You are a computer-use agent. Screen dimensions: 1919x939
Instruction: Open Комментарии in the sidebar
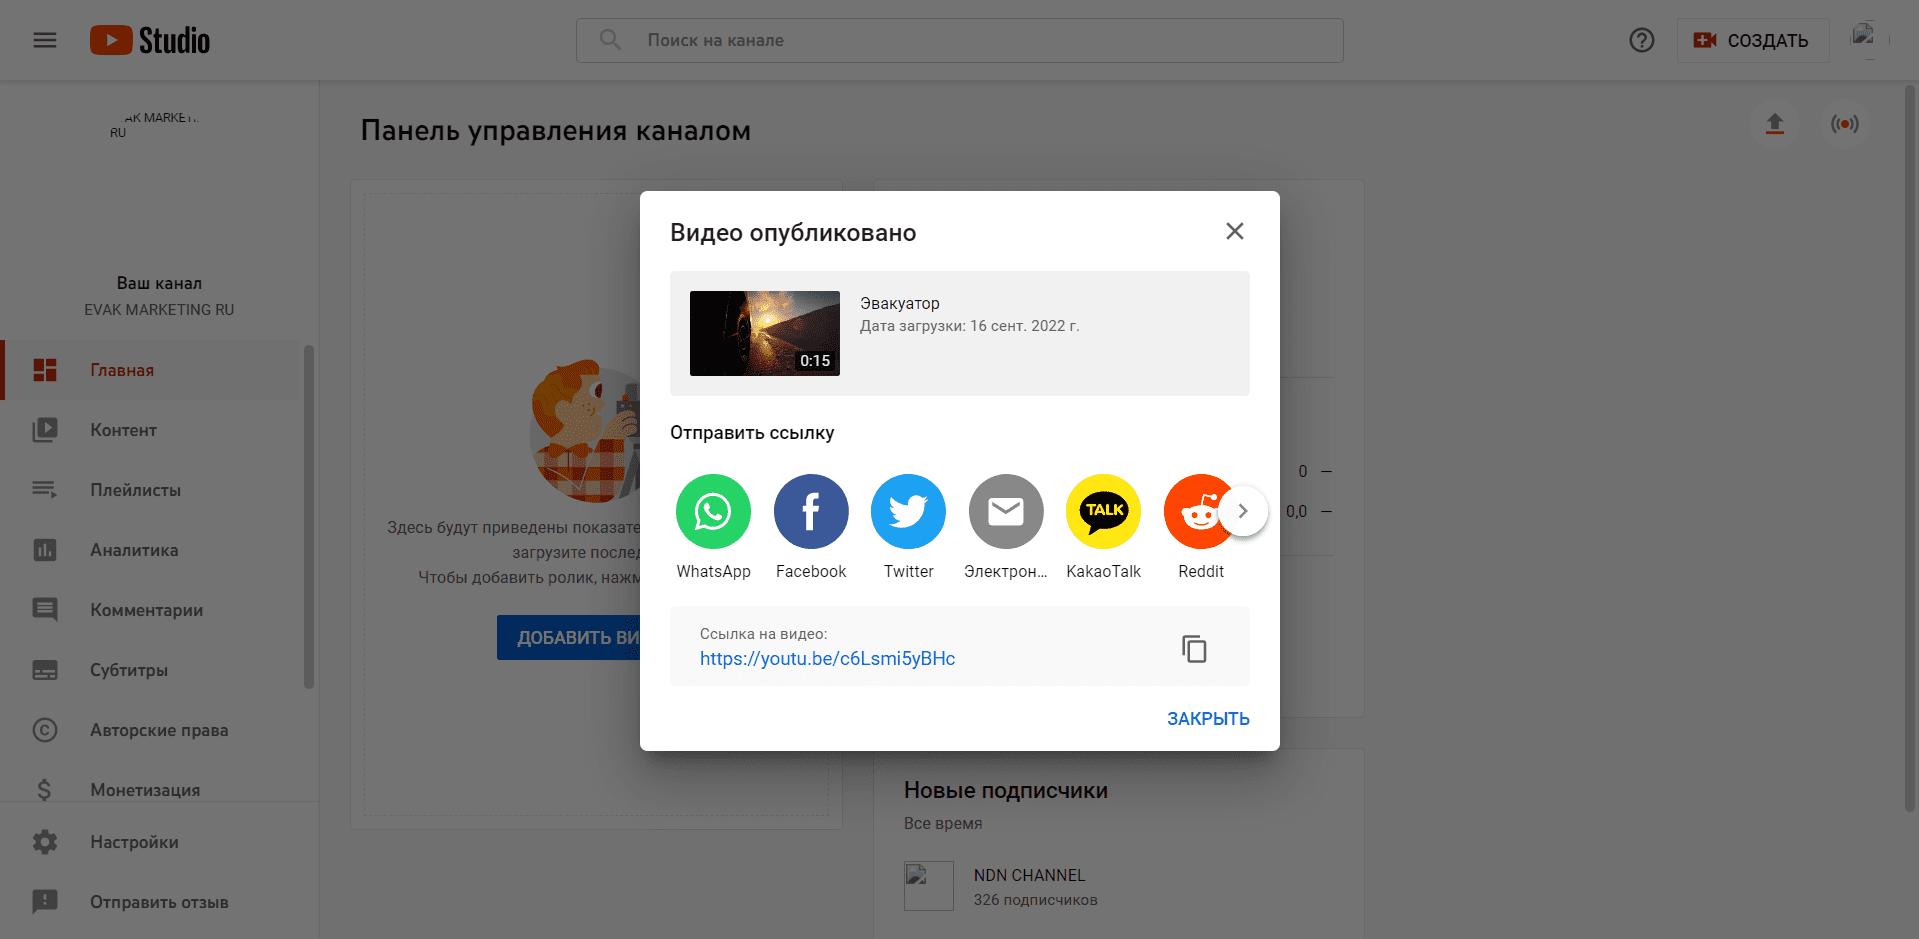[x=151, y=610]
